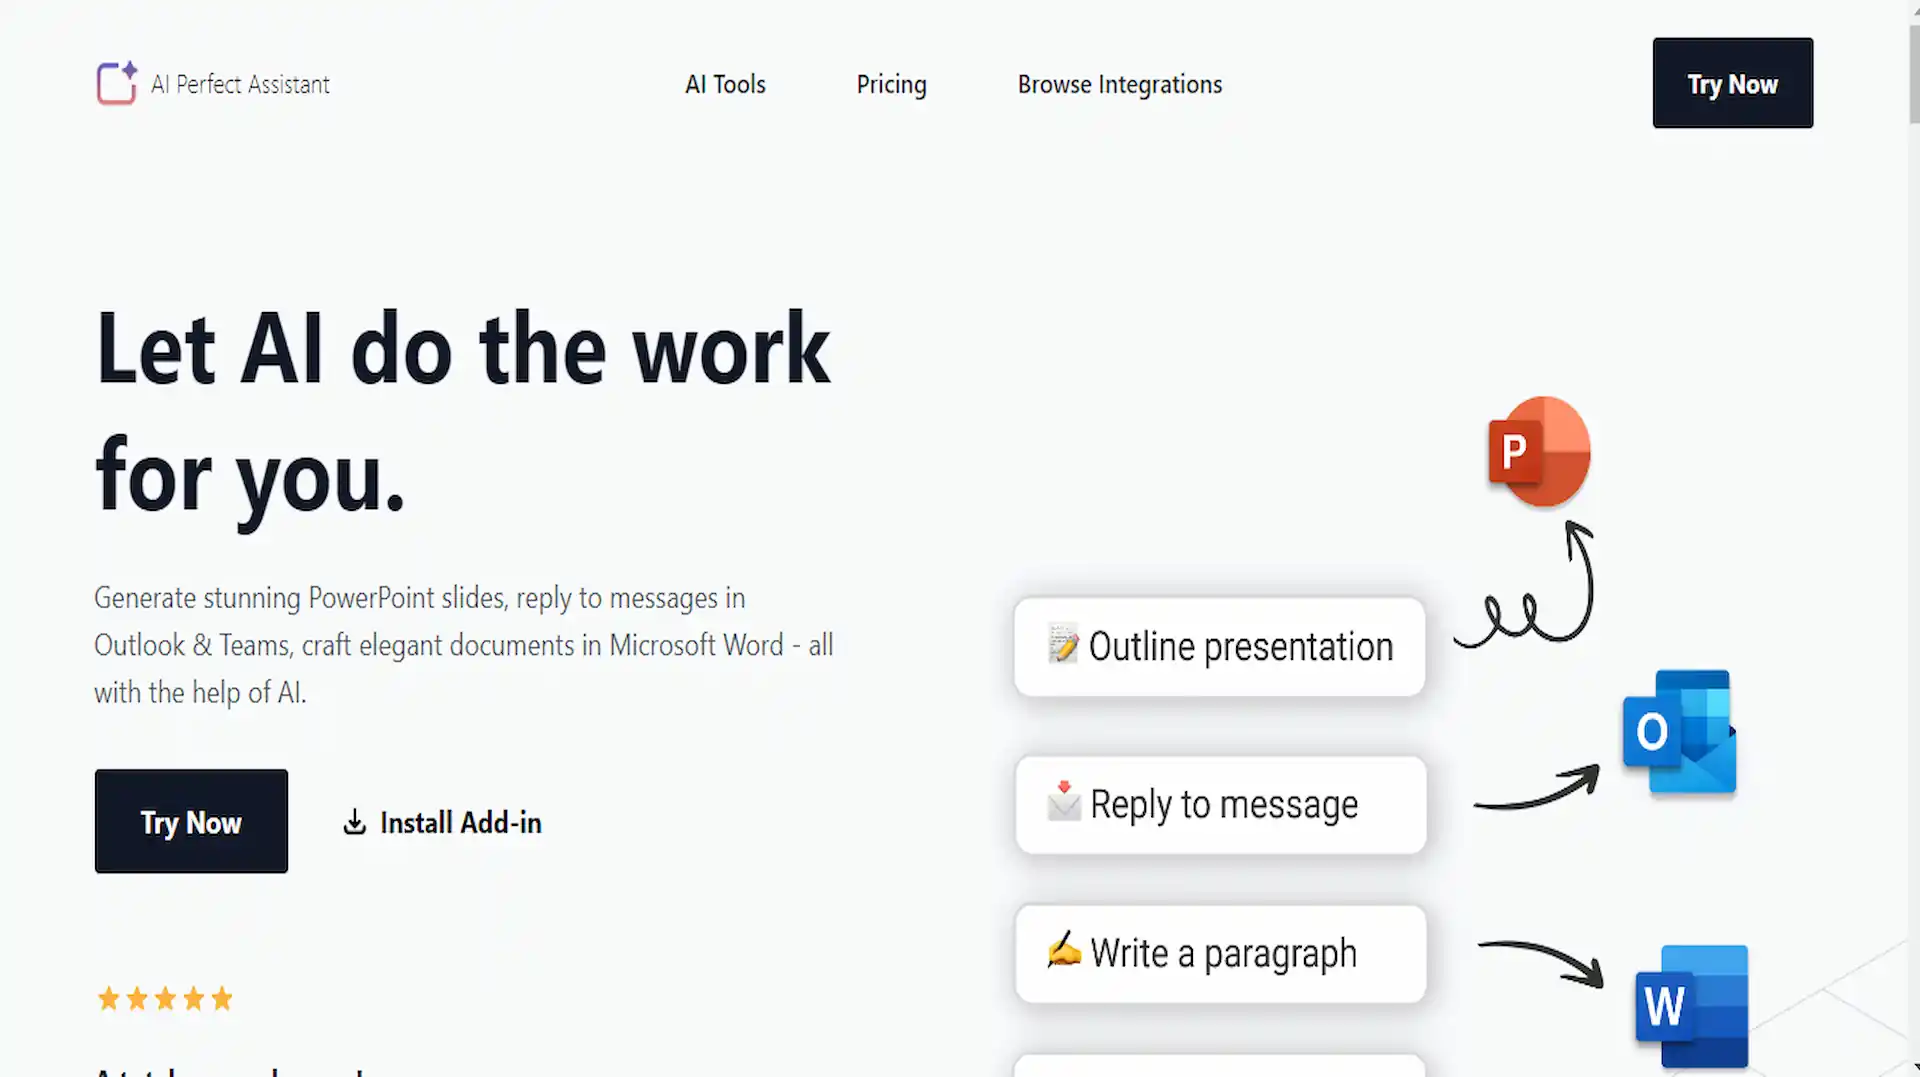This screenshot has width=1920, height=1077.
Task: Select the Reply to message card
Action: pos(1220,805)
